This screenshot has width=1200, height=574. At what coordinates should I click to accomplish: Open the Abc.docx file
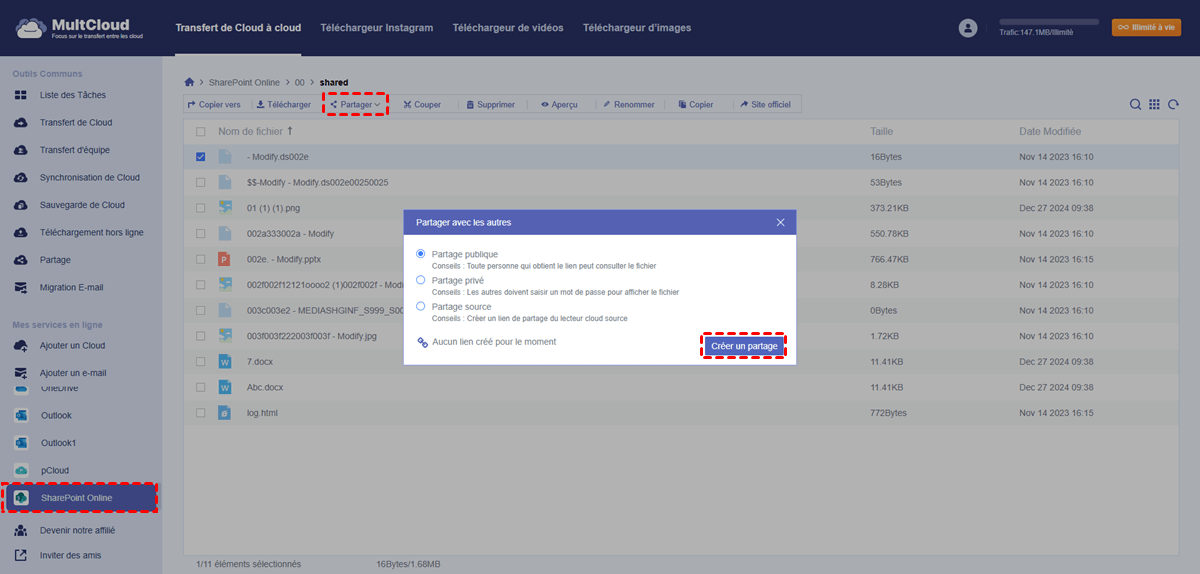pos(265,387)
